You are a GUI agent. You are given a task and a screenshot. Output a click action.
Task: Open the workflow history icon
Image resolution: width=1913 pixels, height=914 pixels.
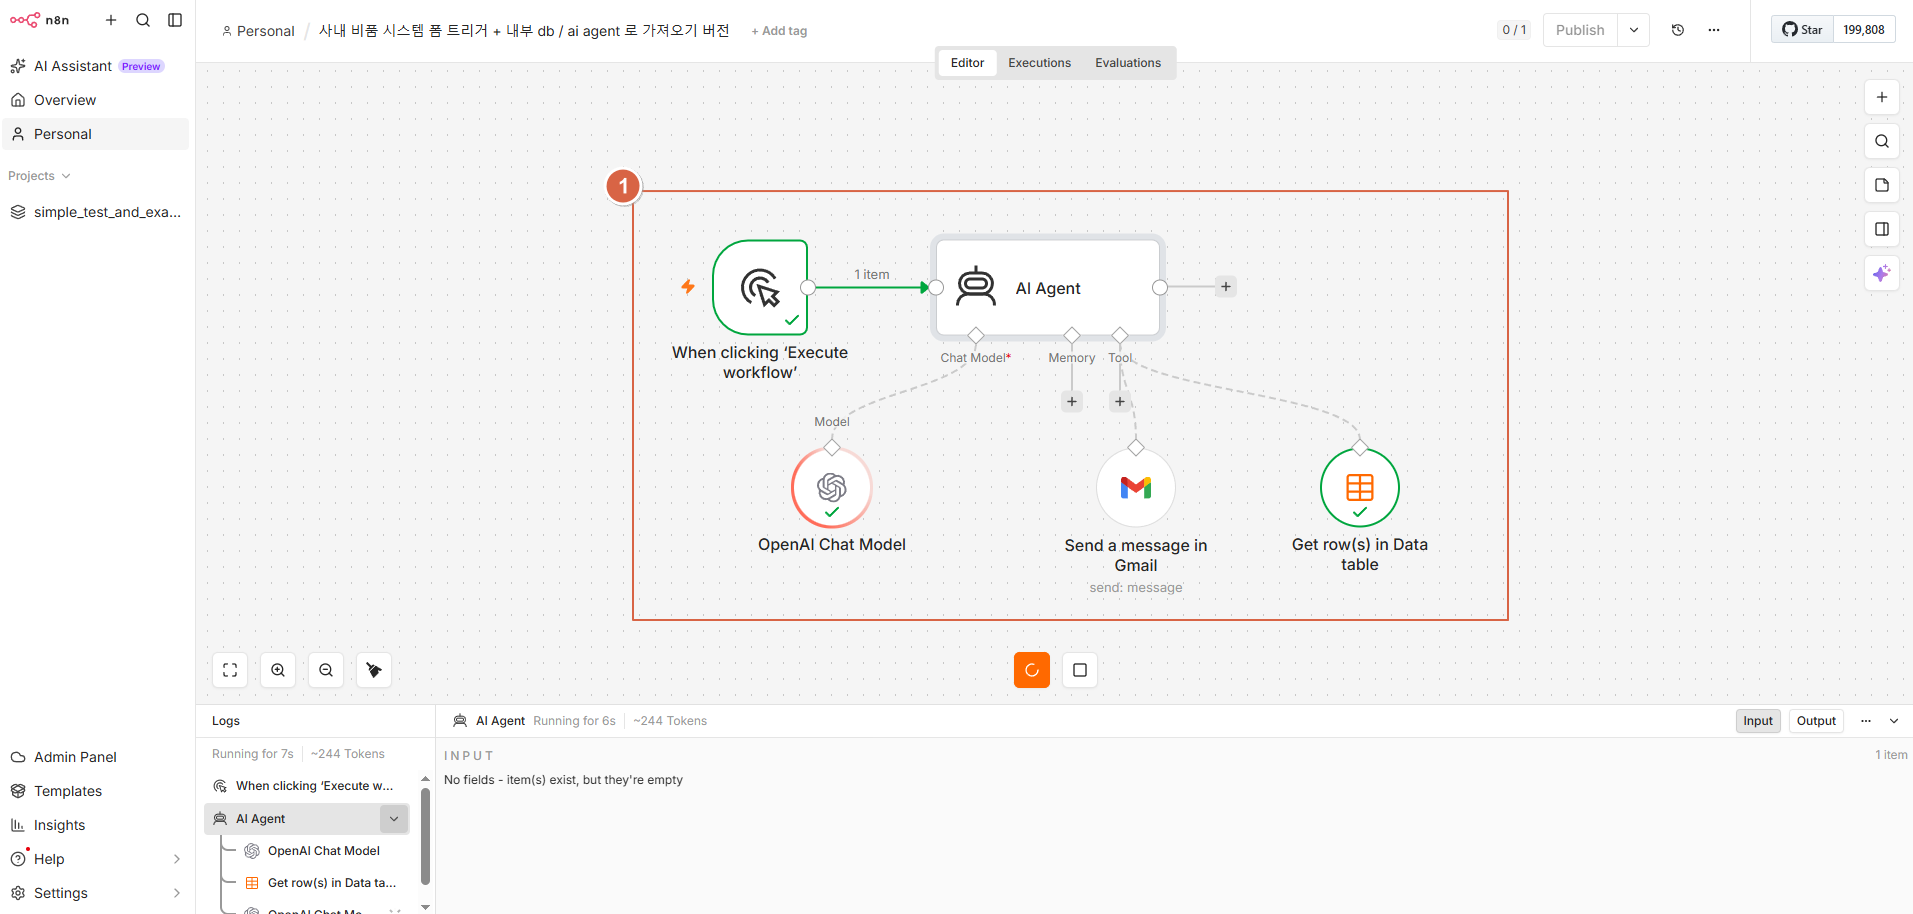pos(1678,30)
